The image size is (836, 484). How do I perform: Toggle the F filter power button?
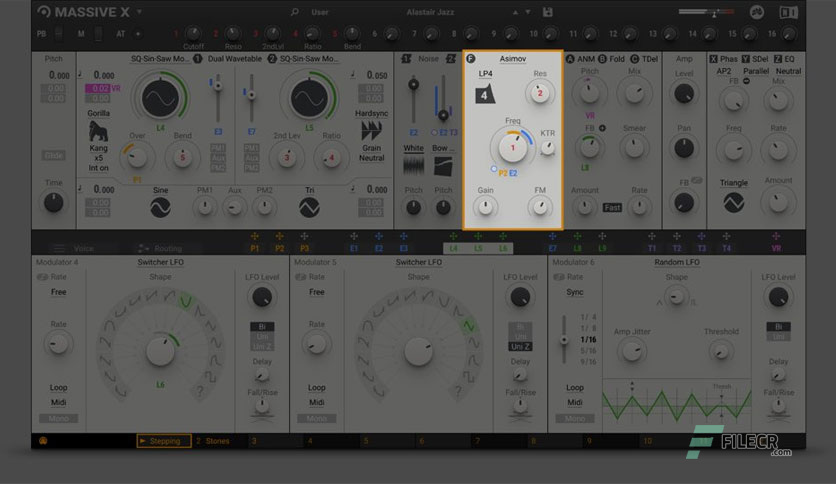[471, 59]
